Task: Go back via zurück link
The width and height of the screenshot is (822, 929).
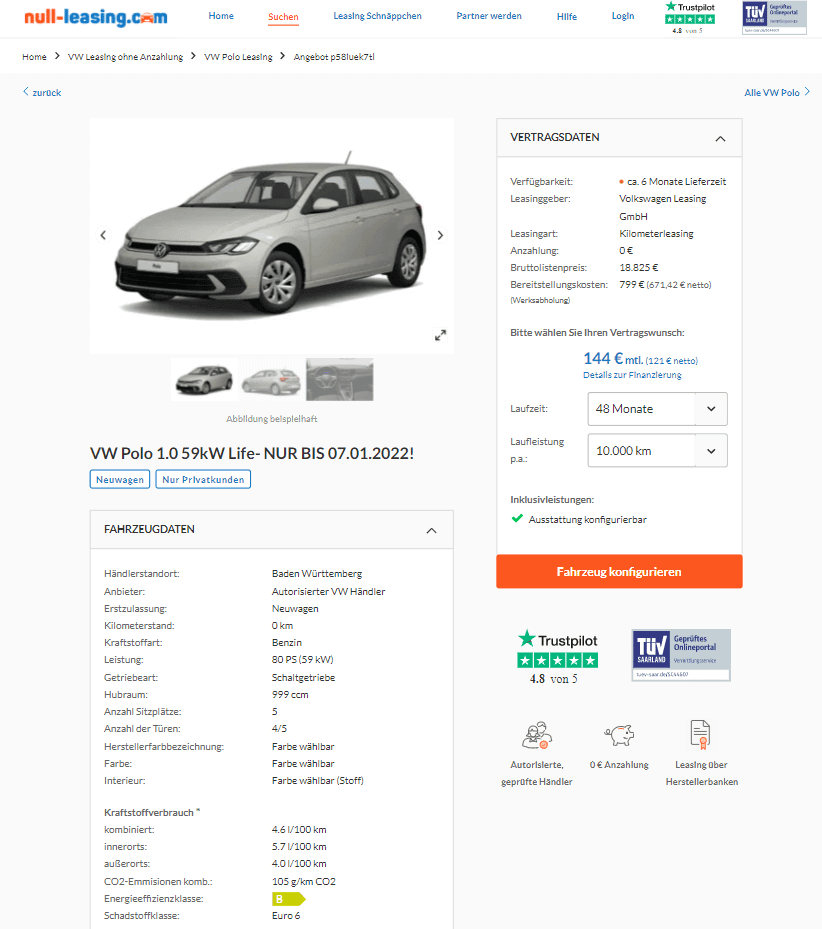Action: 47,92
